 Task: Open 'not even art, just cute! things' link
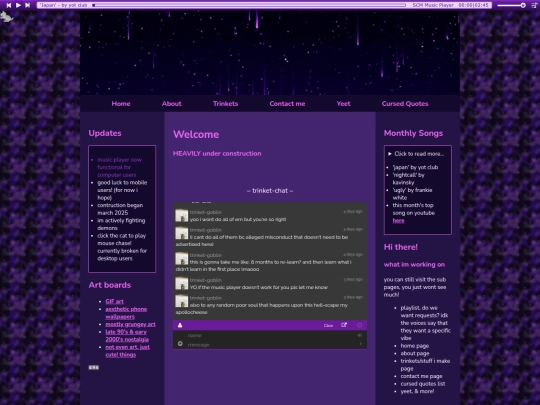(x=127, y=351)
